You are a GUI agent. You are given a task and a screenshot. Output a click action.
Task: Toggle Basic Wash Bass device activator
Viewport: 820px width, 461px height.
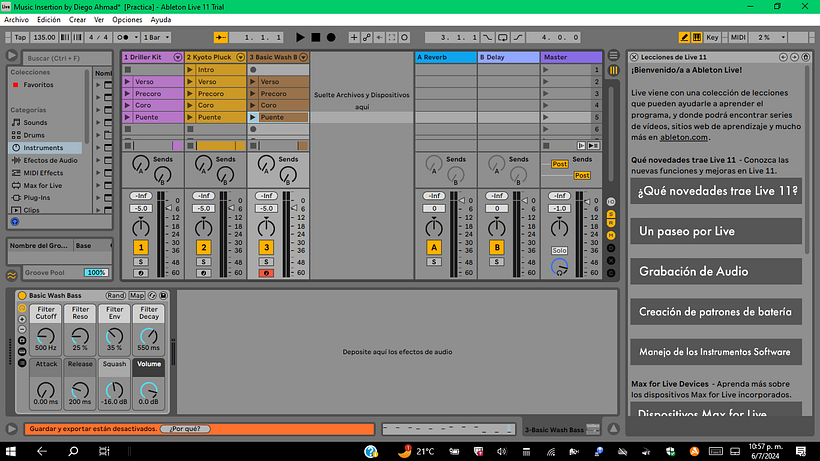[22, 295]
